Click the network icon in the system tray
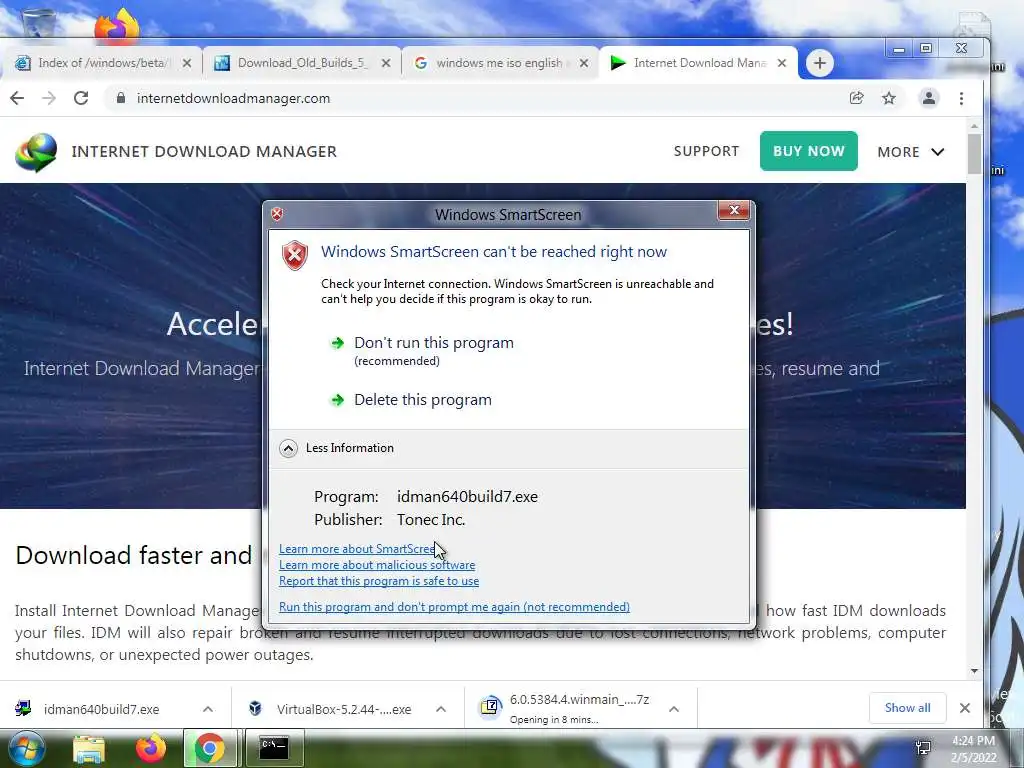The image size is (1024, 768). click(923, 748)
